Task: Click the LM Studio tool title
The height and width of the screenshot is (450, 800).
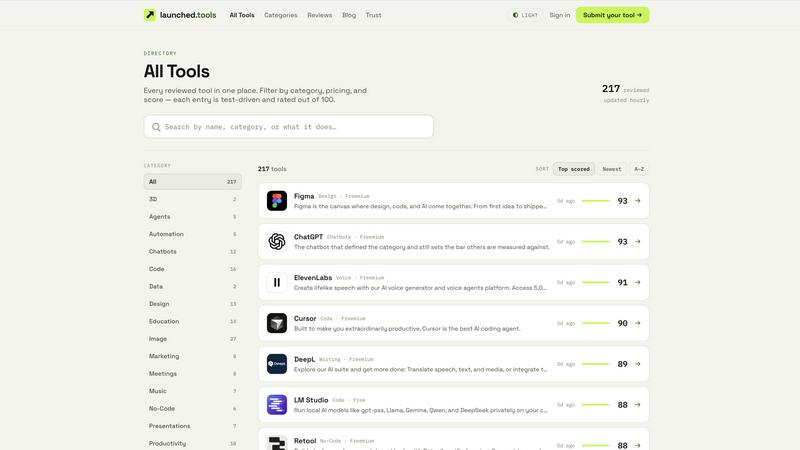Action: click(311, 400)
